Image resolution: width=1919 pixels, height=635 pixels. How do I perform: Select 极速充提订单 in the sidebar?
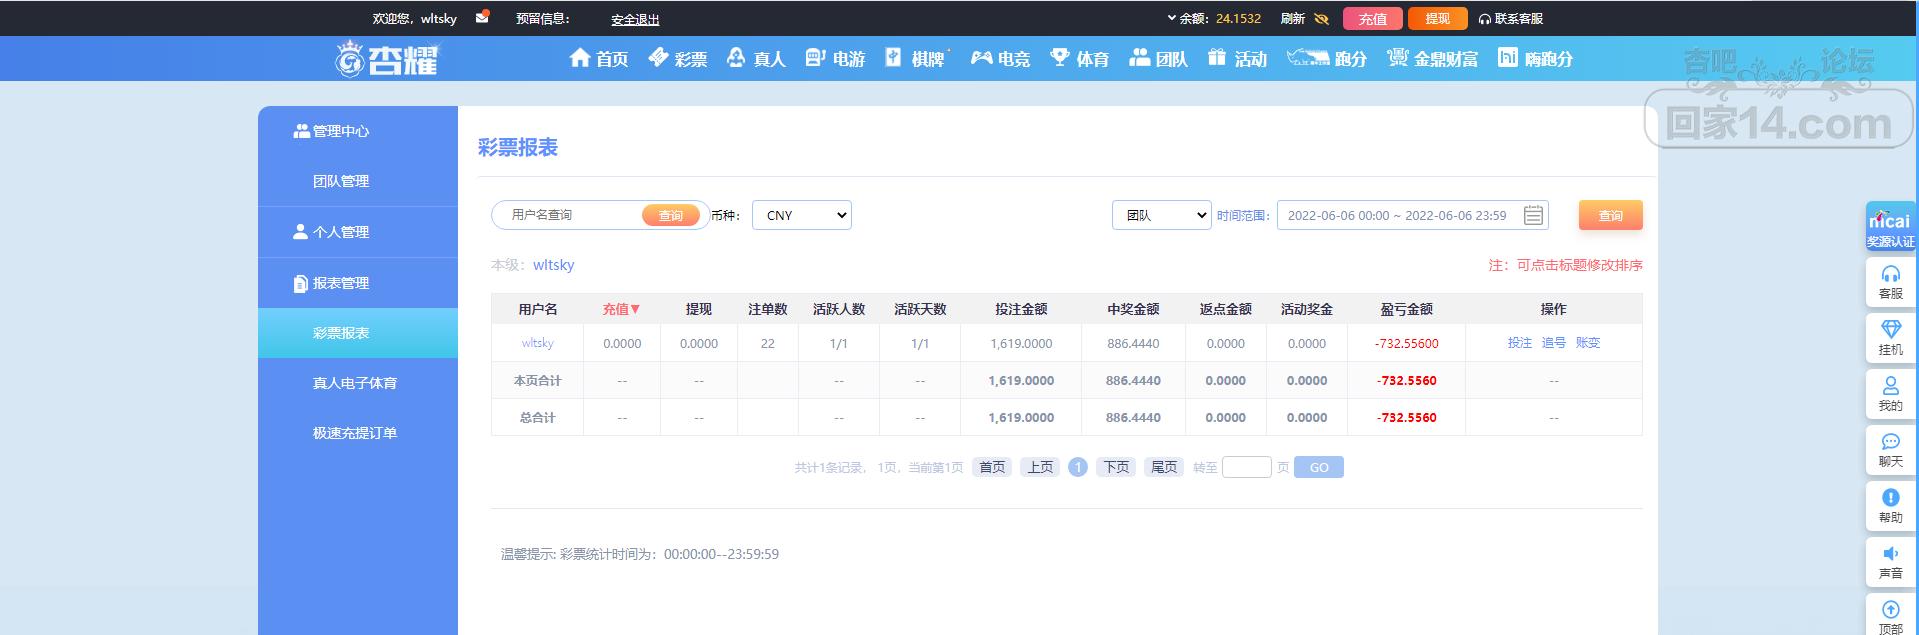355,433
